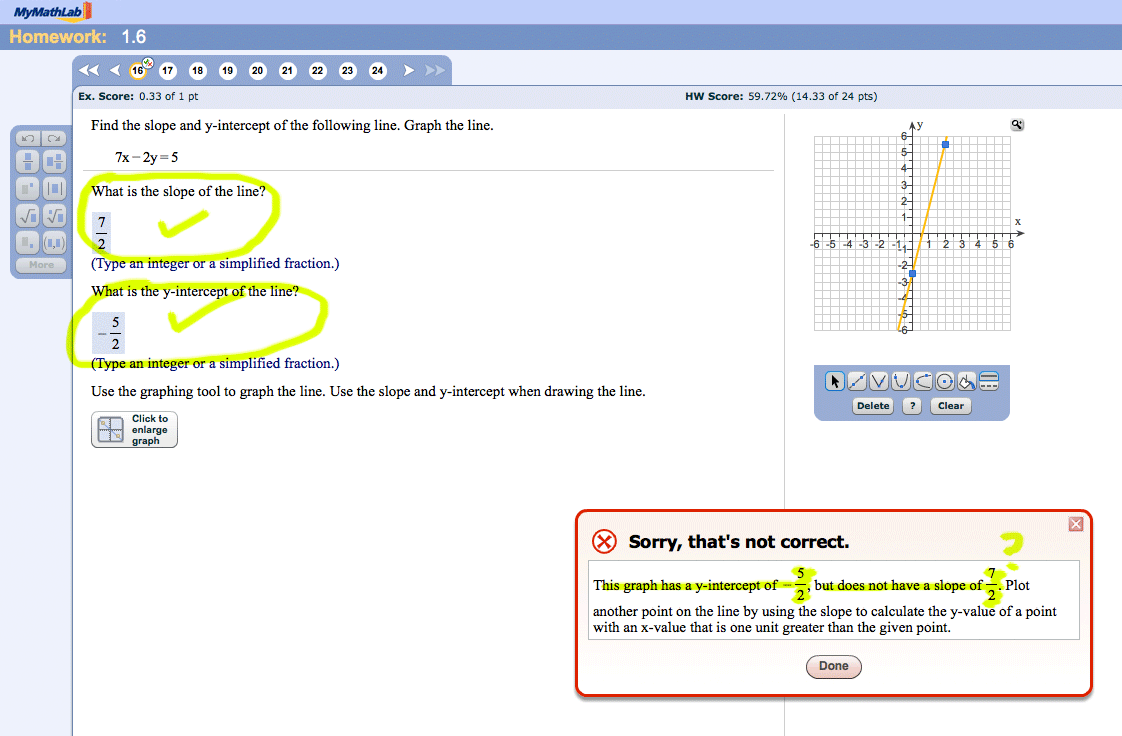Click the equation 7x − 2y = 5
The height and width of the screenshot is (736, 1122).
click(x=147, y=157)
